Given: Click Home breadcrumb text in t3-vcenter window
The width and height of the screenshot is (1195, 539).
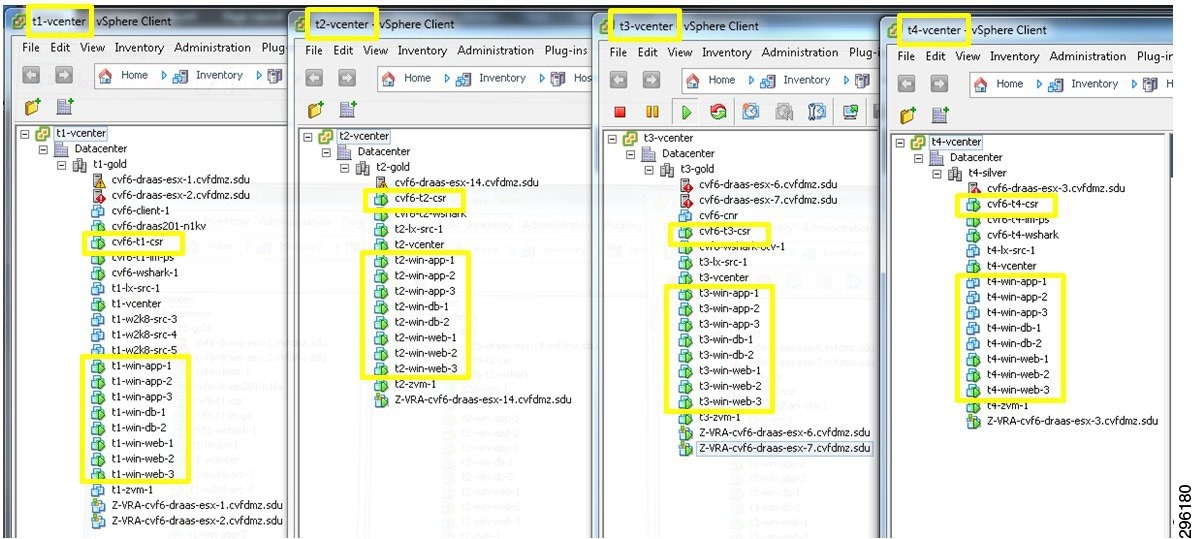Looking at the screenshot, I should [722, 79].
